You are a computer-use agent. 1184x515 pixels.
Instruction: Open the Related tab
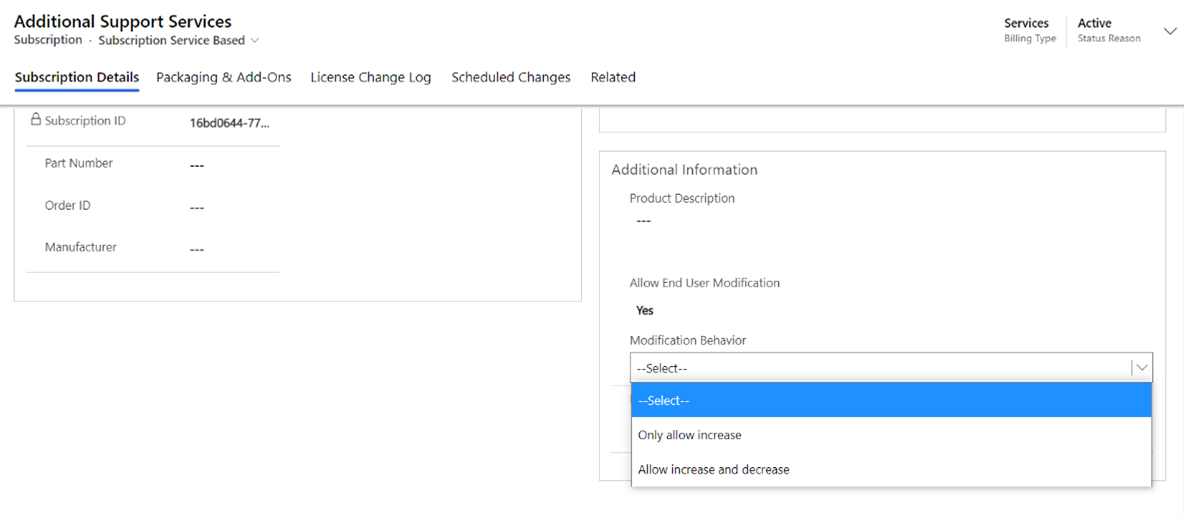click(613, 77)
